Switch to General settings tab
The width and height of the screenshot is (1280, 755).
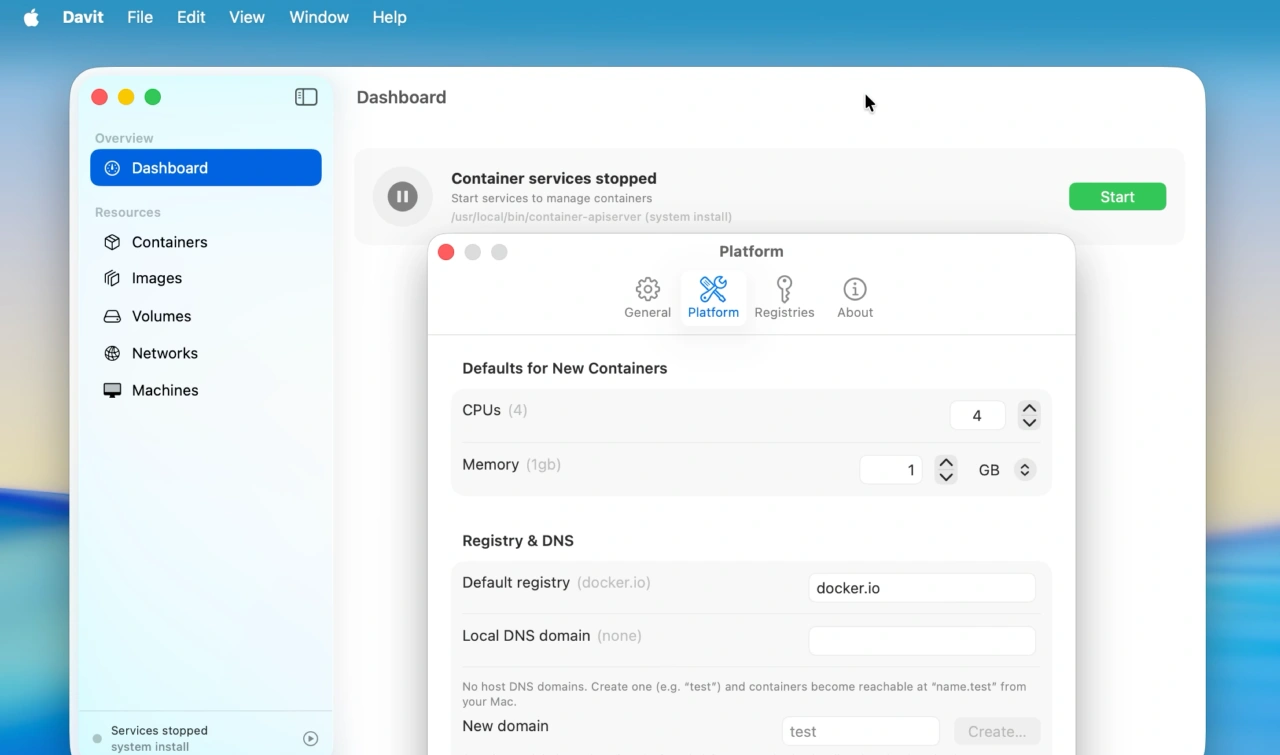tap(647, 297)
